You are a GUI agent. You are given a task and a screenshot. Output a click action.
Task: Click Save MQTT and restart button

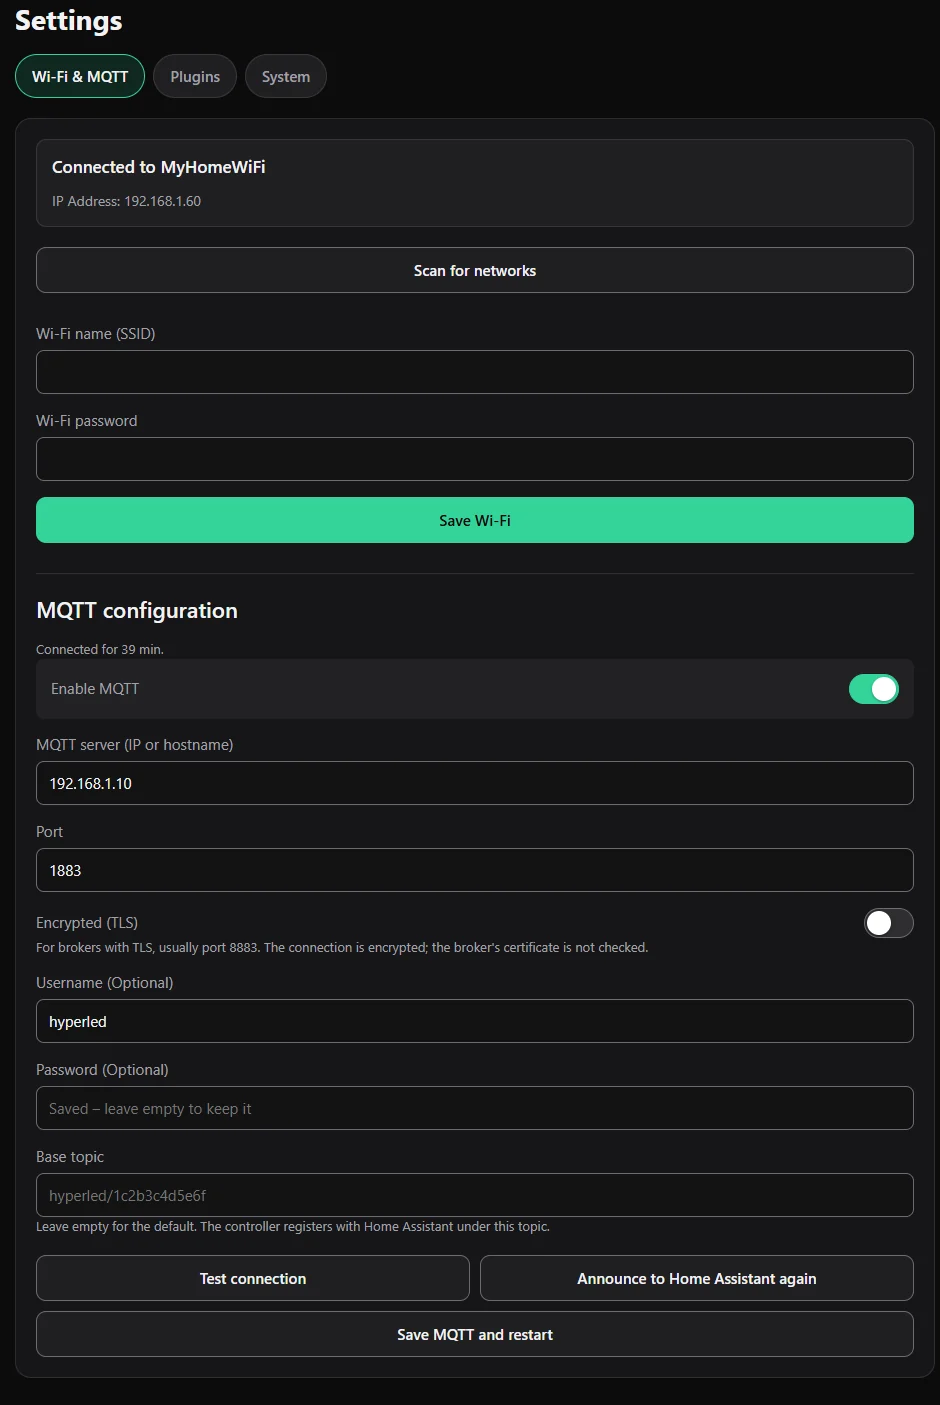pyautogui.click(x=475, y=1334)
